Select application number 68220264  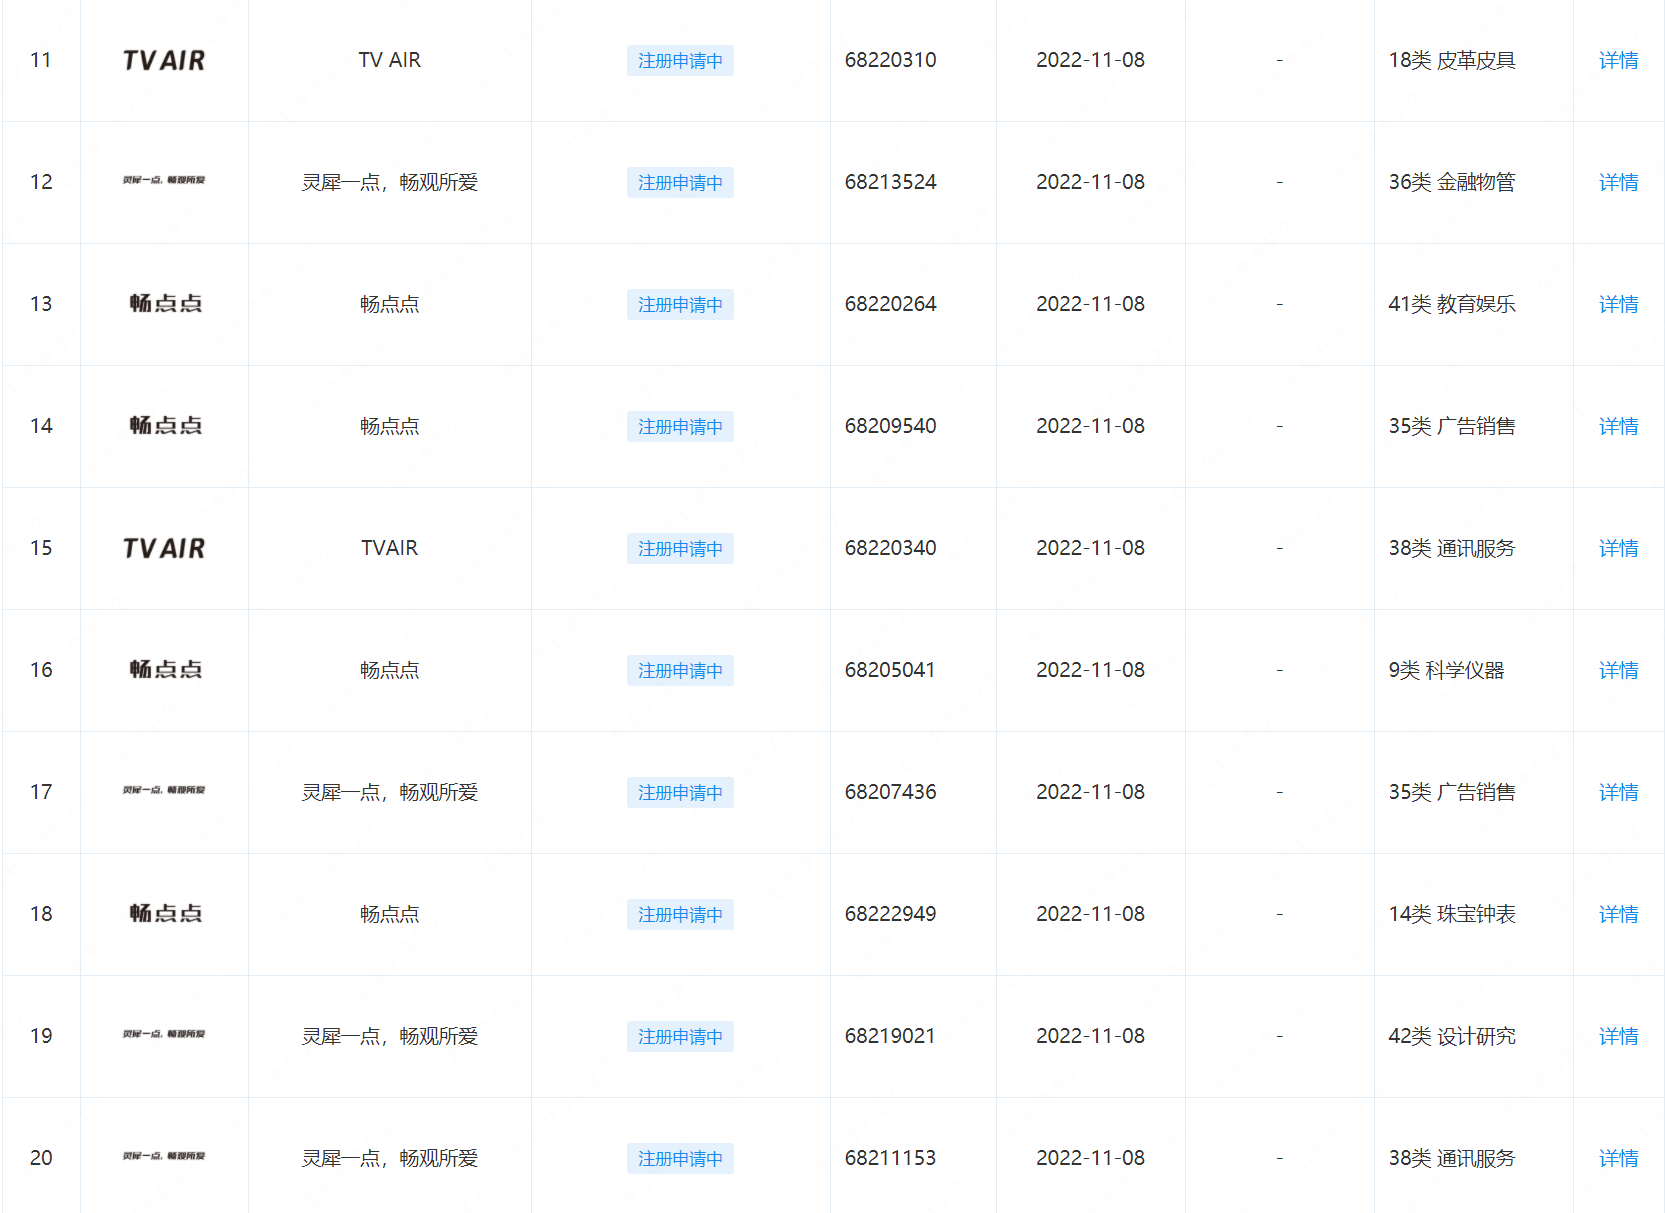(891, 304)
